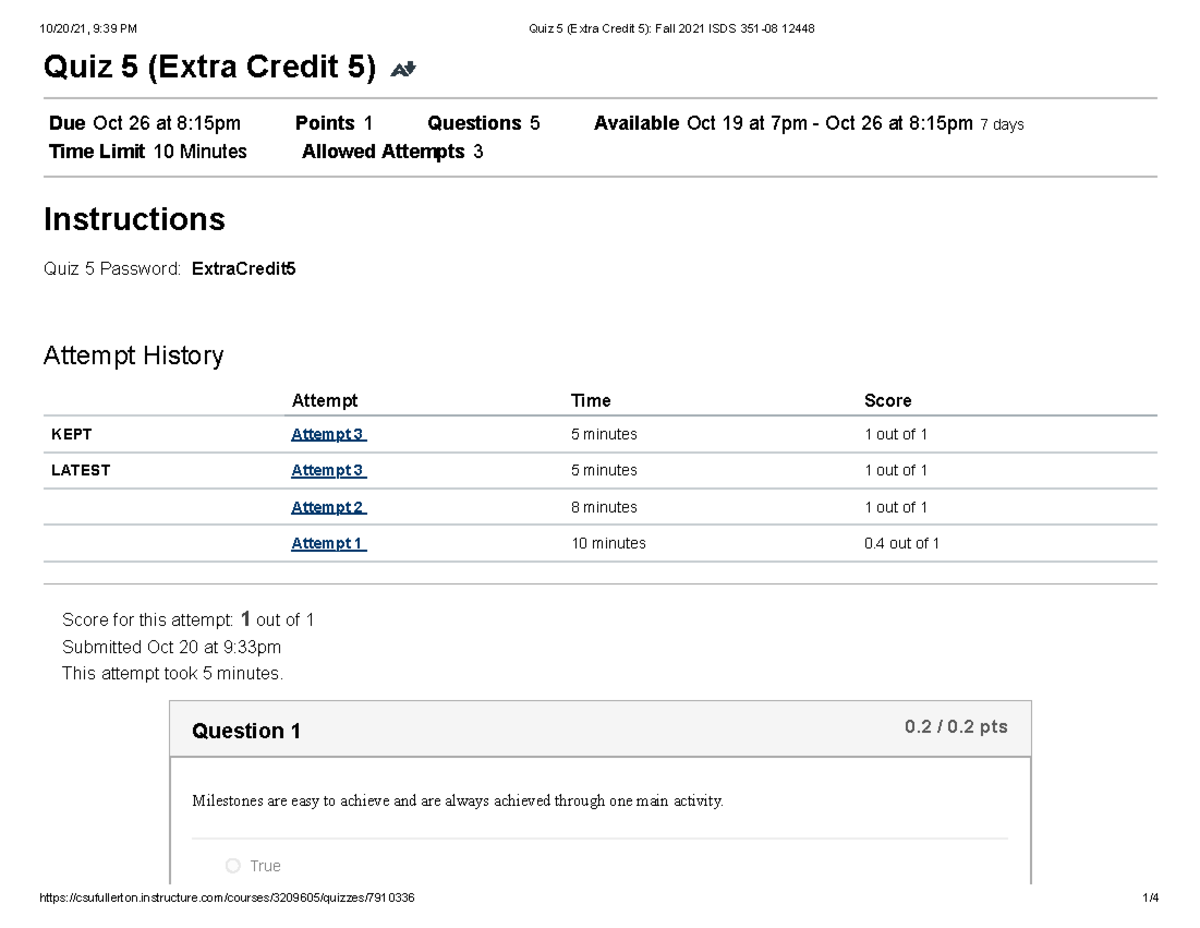Image resolution: width=1200 pixels, height=928 pixels.
Task: Open Attempt 1 from attempt history
Action: point(328,543)
